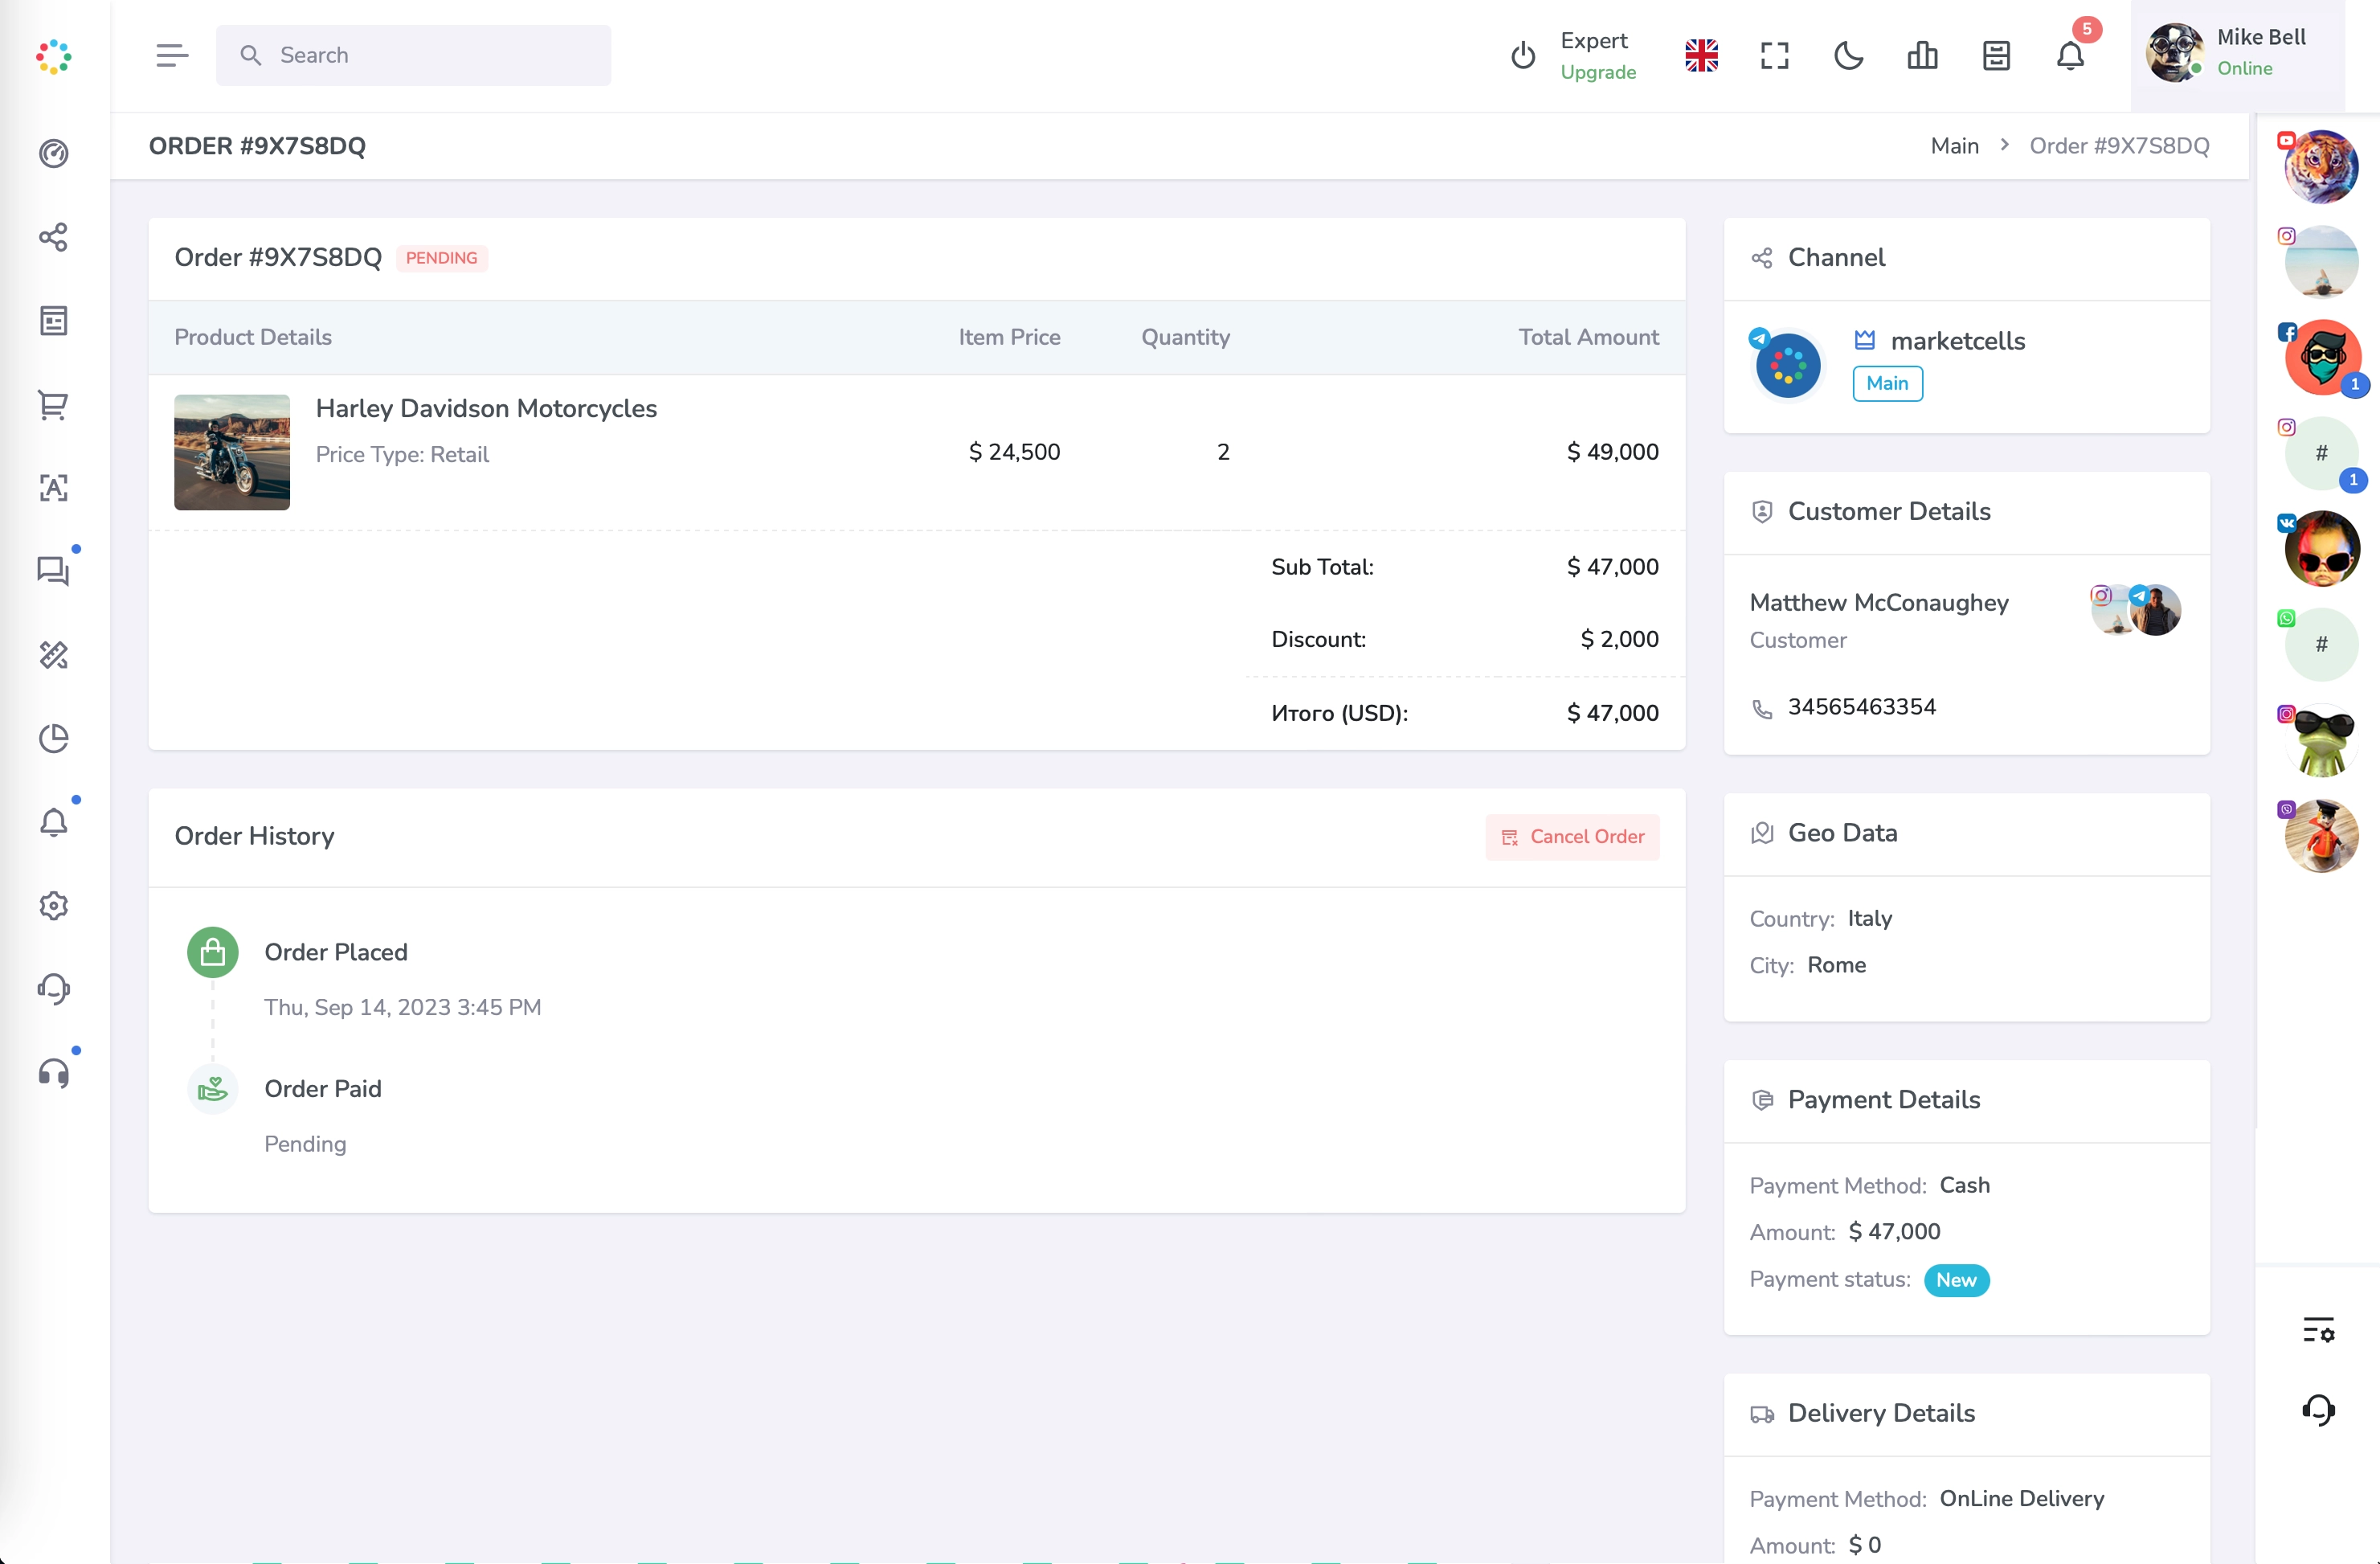
Task: Select the Main channel tag
Action: 1887,384
